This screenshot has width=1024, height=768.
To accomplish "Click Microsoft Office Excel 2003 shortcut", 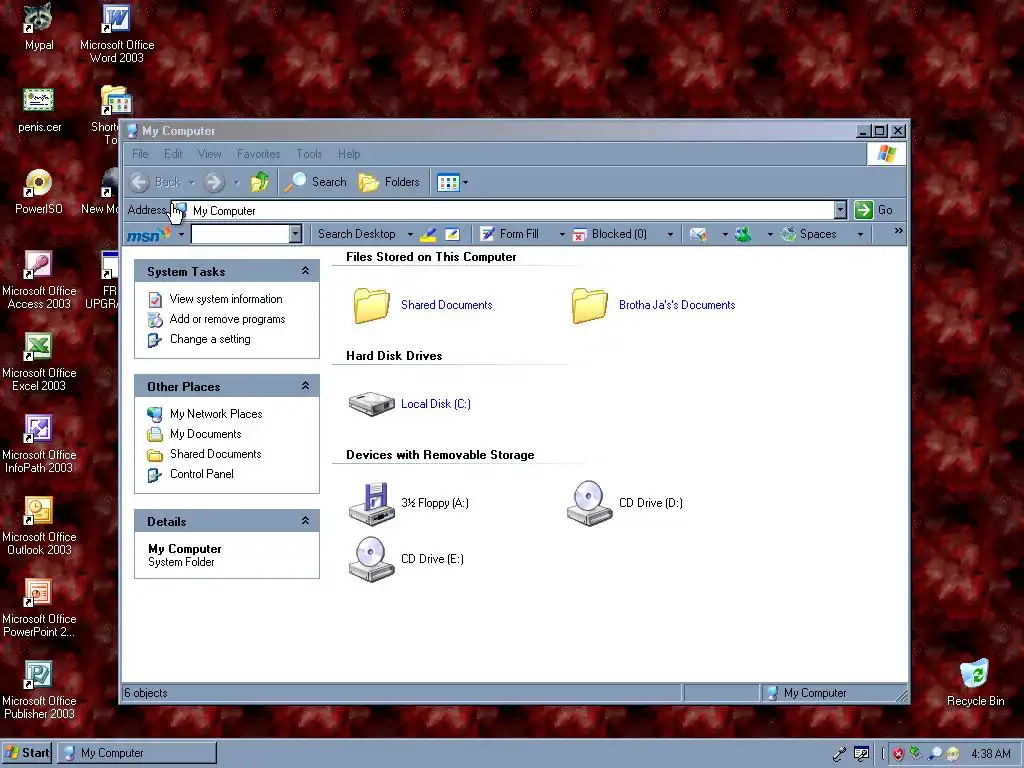I will coord(39,362).
